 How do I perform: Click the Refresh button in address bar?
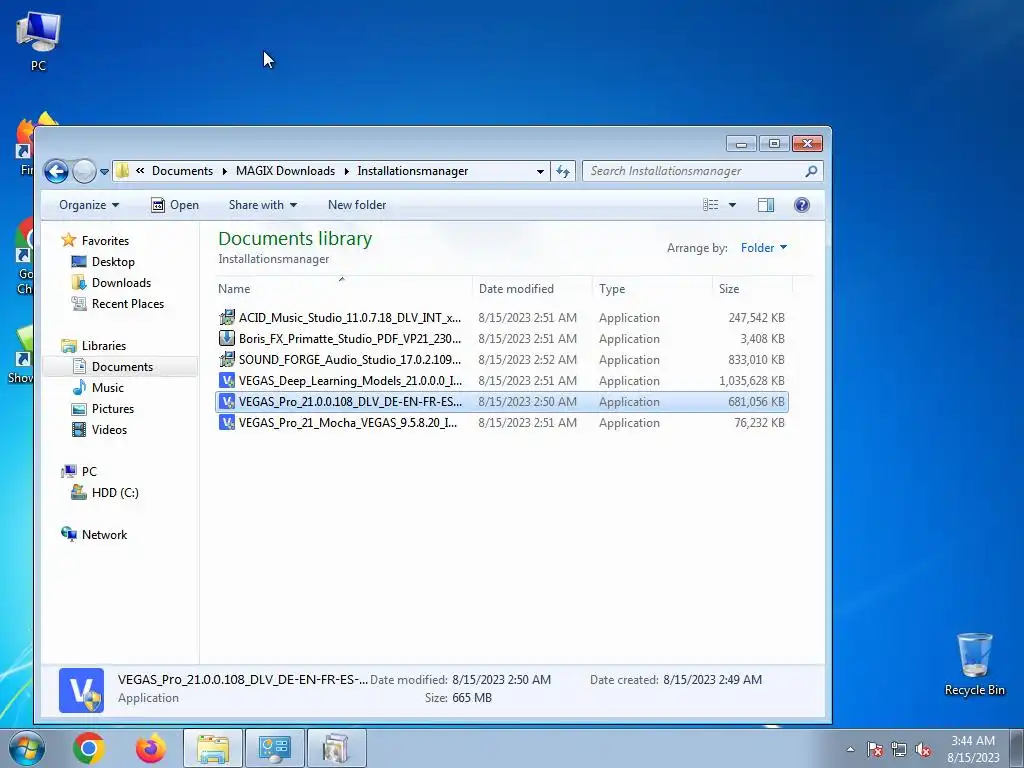click(562, 171)
